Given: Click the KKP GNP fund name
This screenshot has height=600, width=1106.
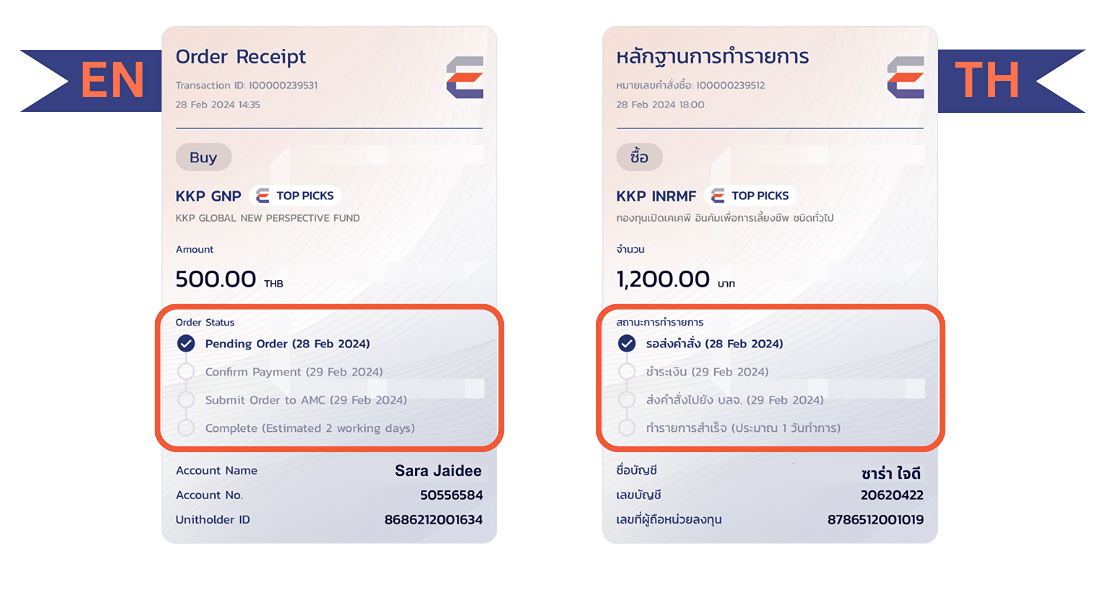Looking at the screenshot, I should pyautogui.click(x=208, y=196).
